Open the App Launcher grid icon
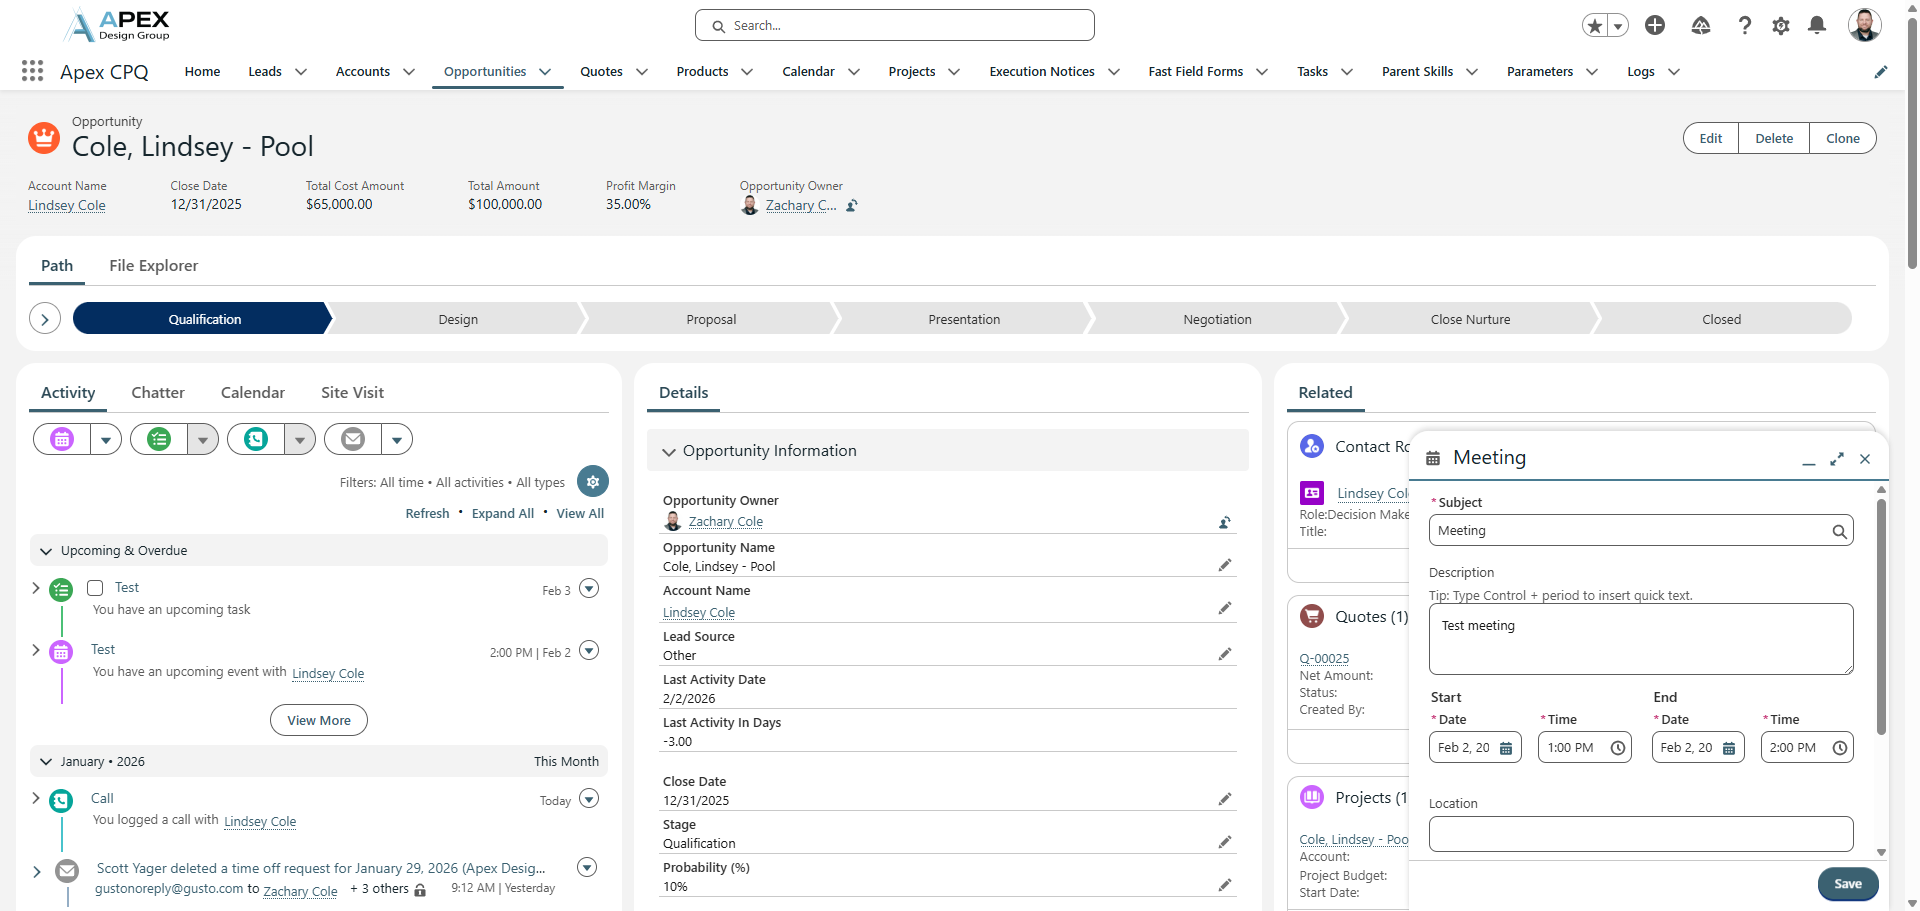 pyautogui.click(x=32, y=71)
